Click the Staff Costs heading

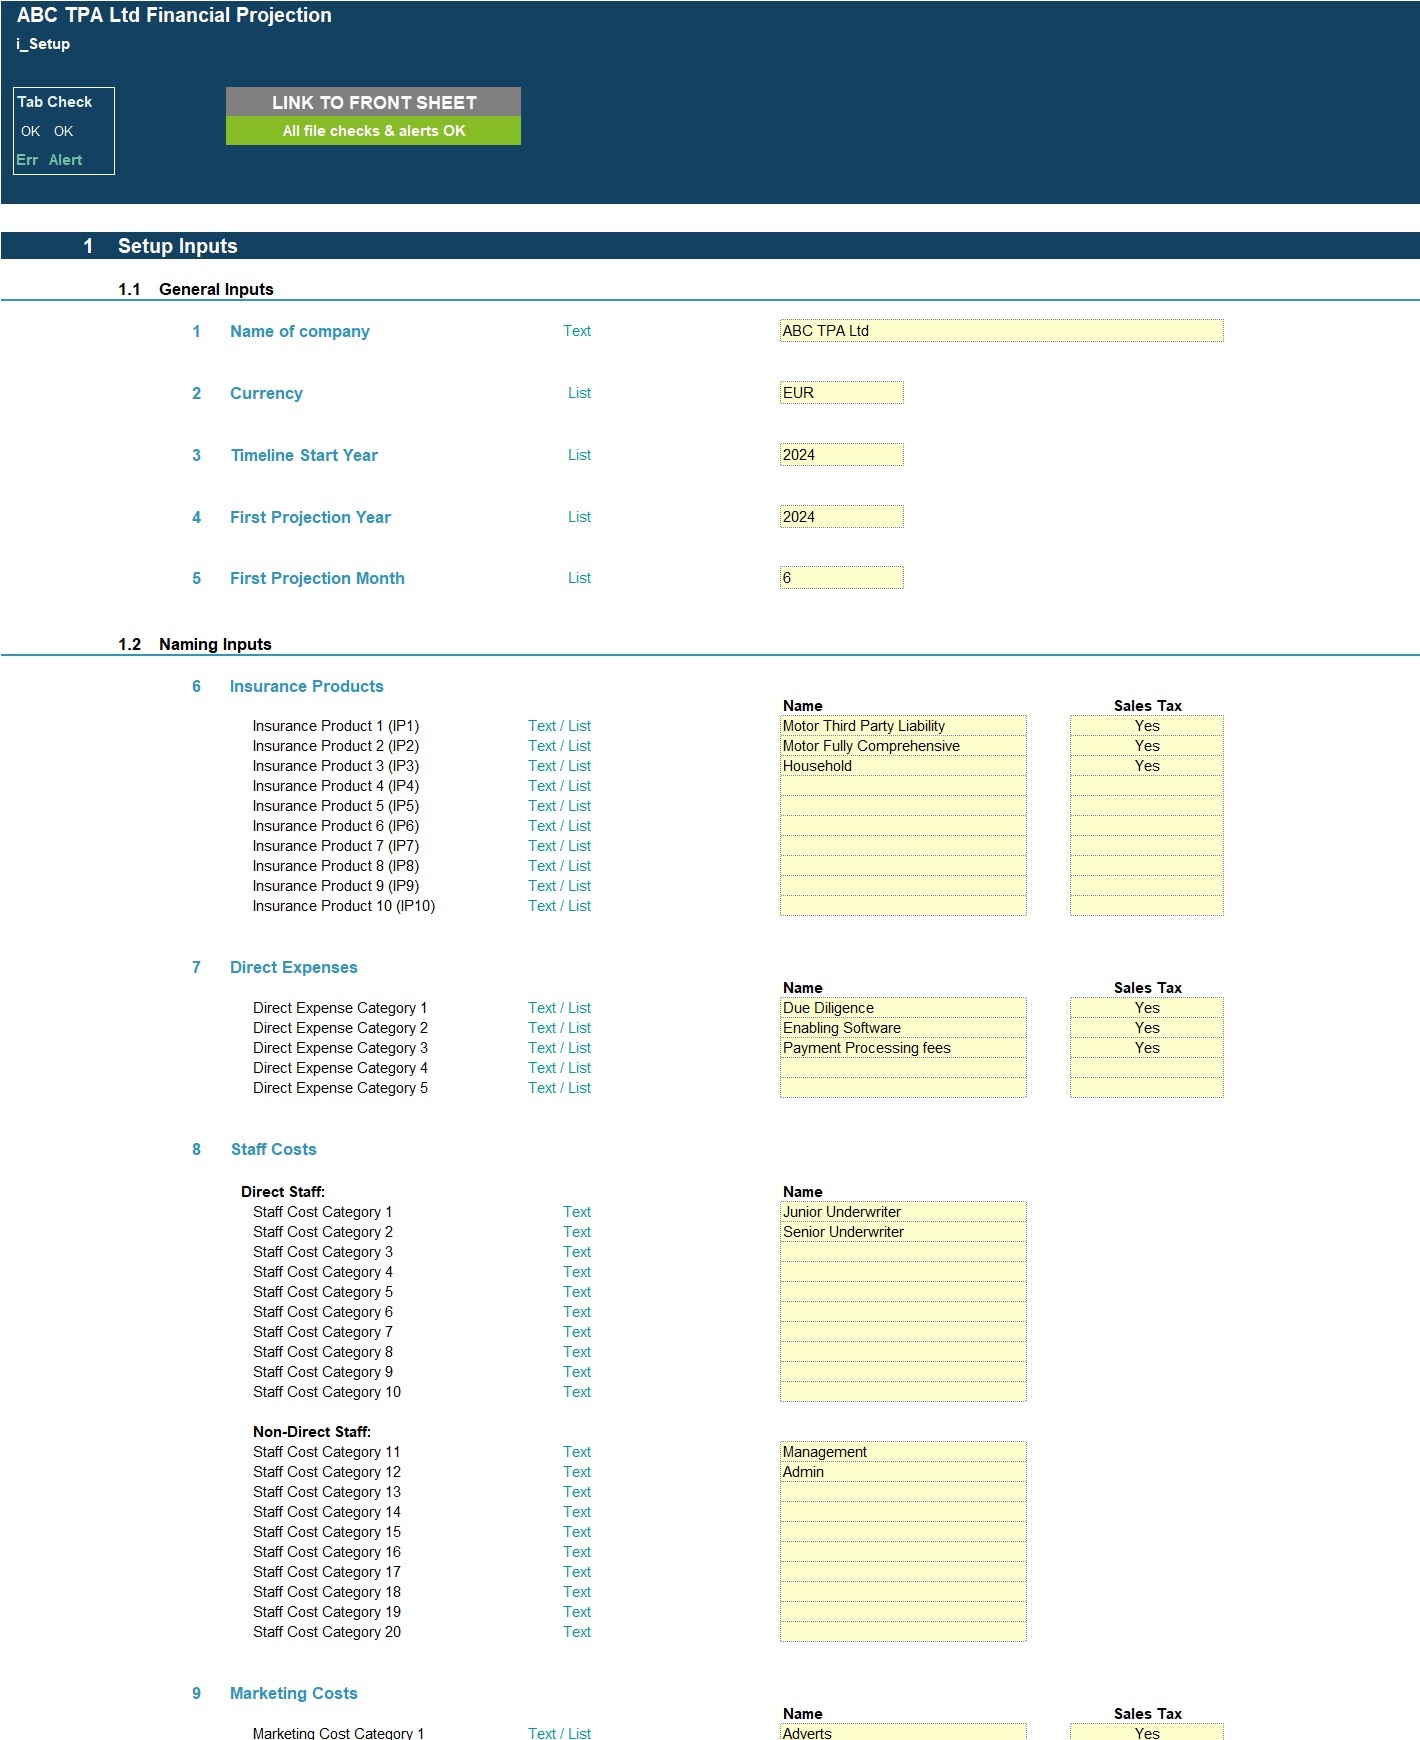pos(273,1149)
